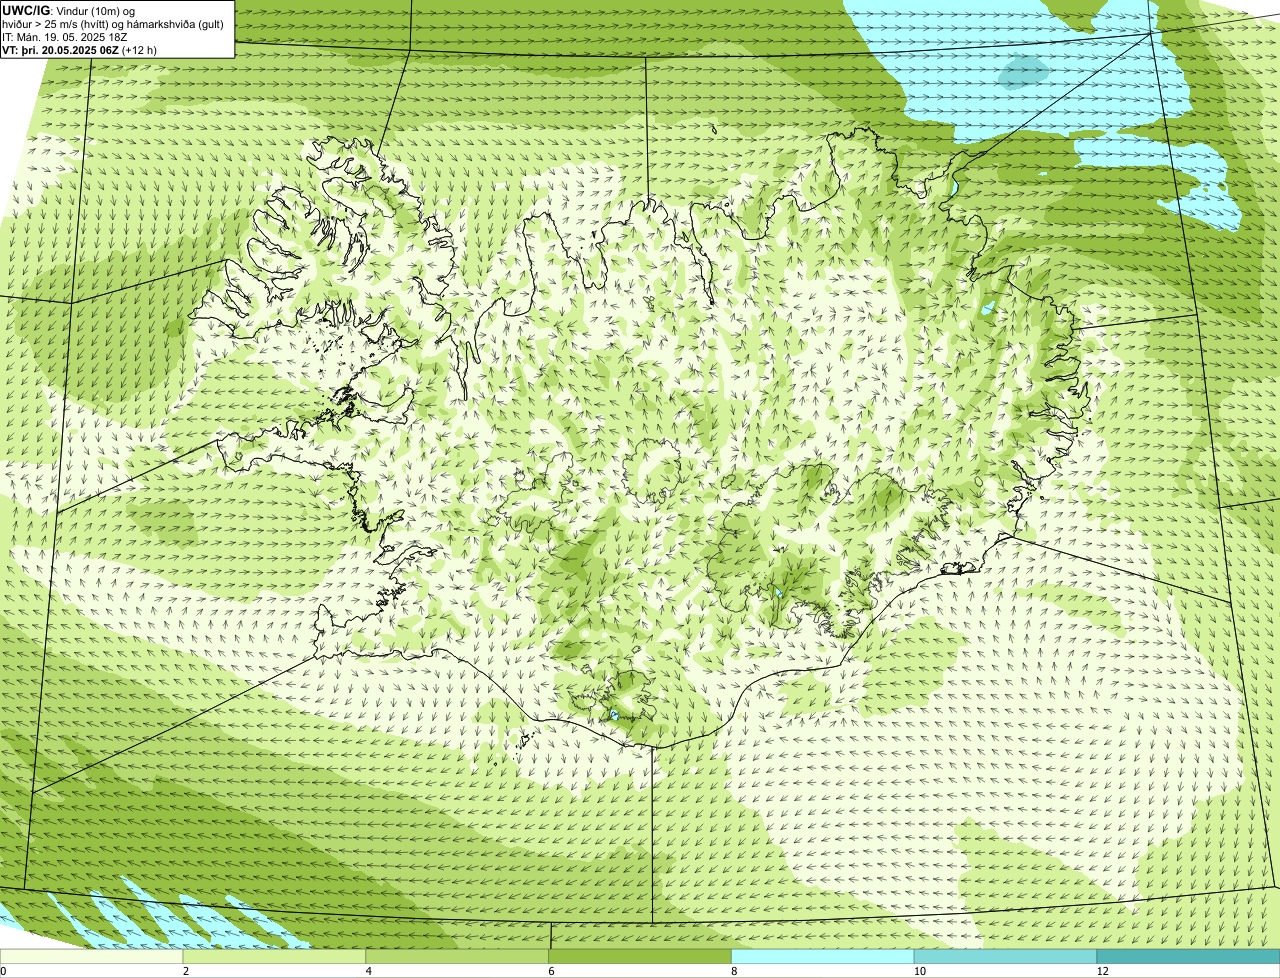The height and width of the screenshot is (978, 1280).
Task: Click the legend tick label "8"
Action: pos(735,971)
